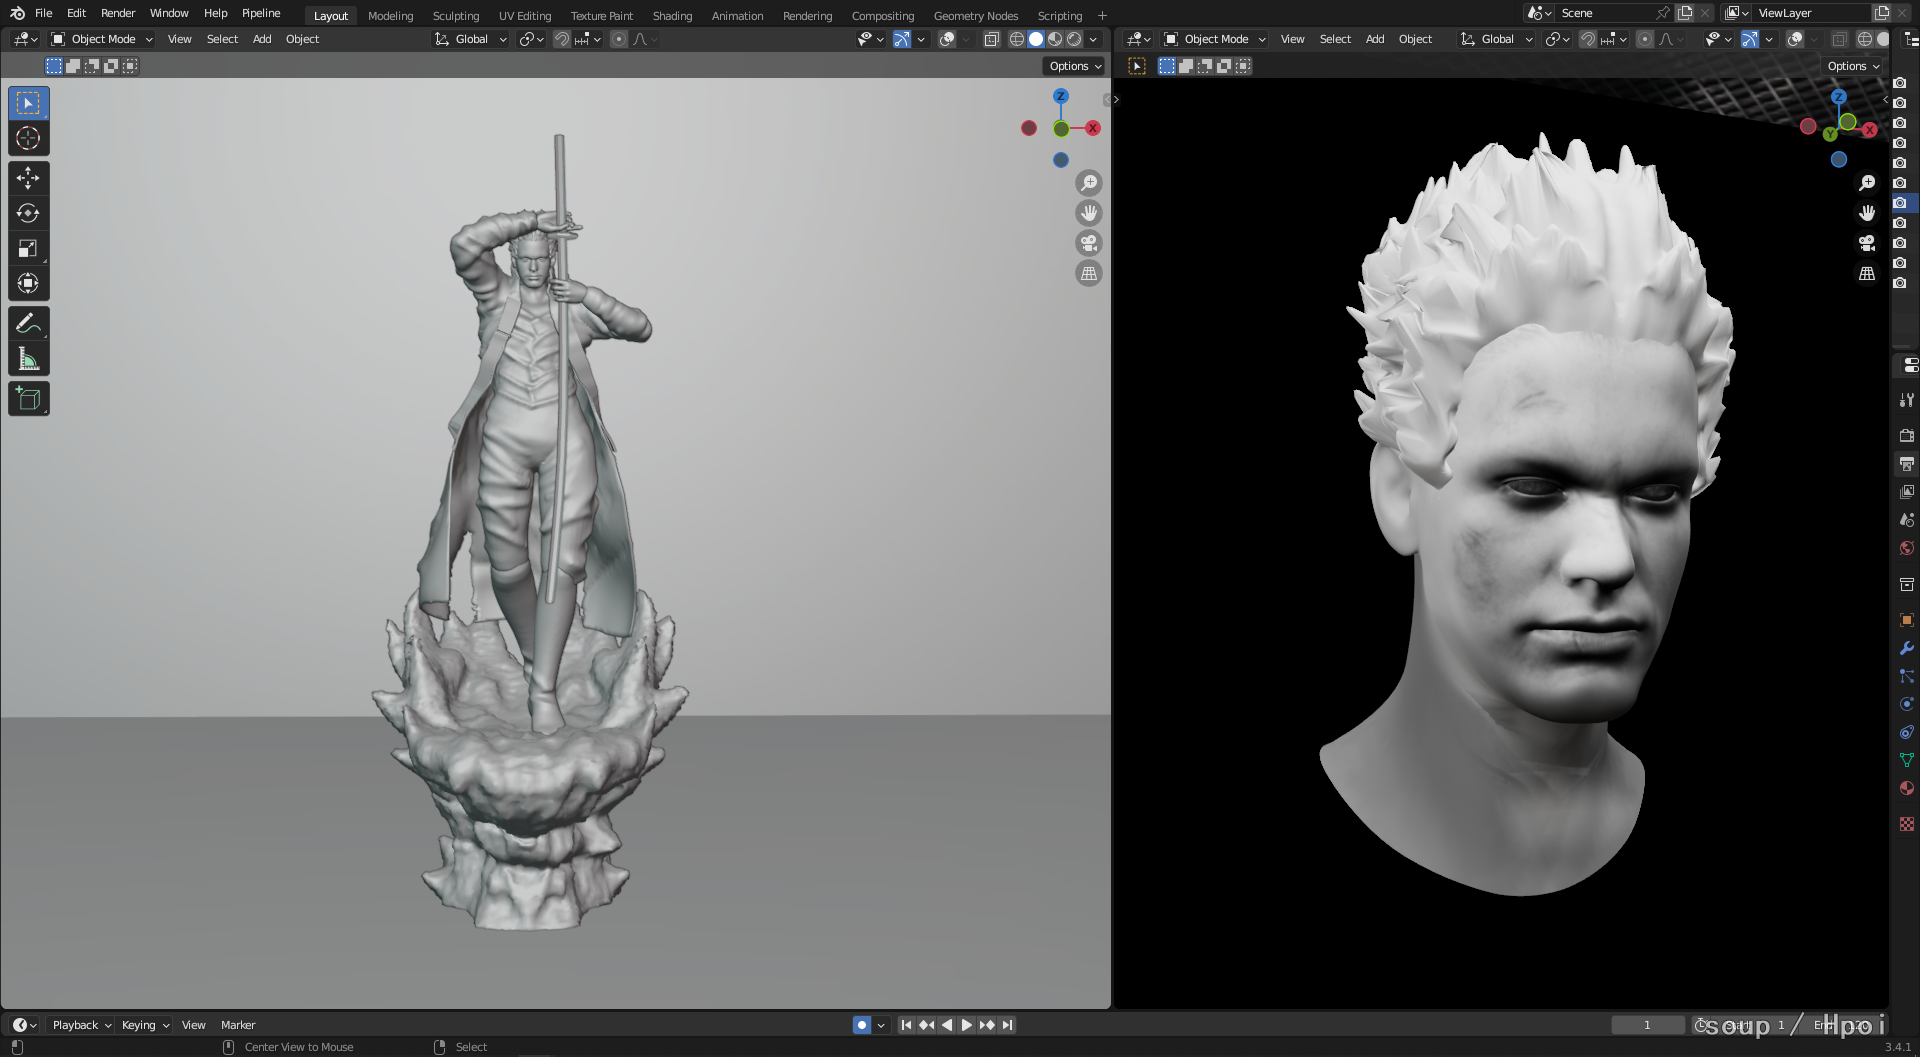Toggle gizmos in left viewport
The height and width of the screenshot is (1057, 1920).
[901, 39]
